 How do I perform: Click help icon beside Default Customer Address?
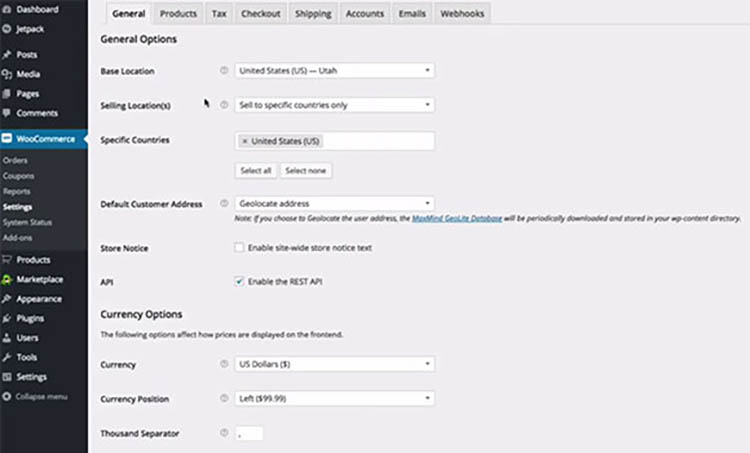click(x=224, y=203)
